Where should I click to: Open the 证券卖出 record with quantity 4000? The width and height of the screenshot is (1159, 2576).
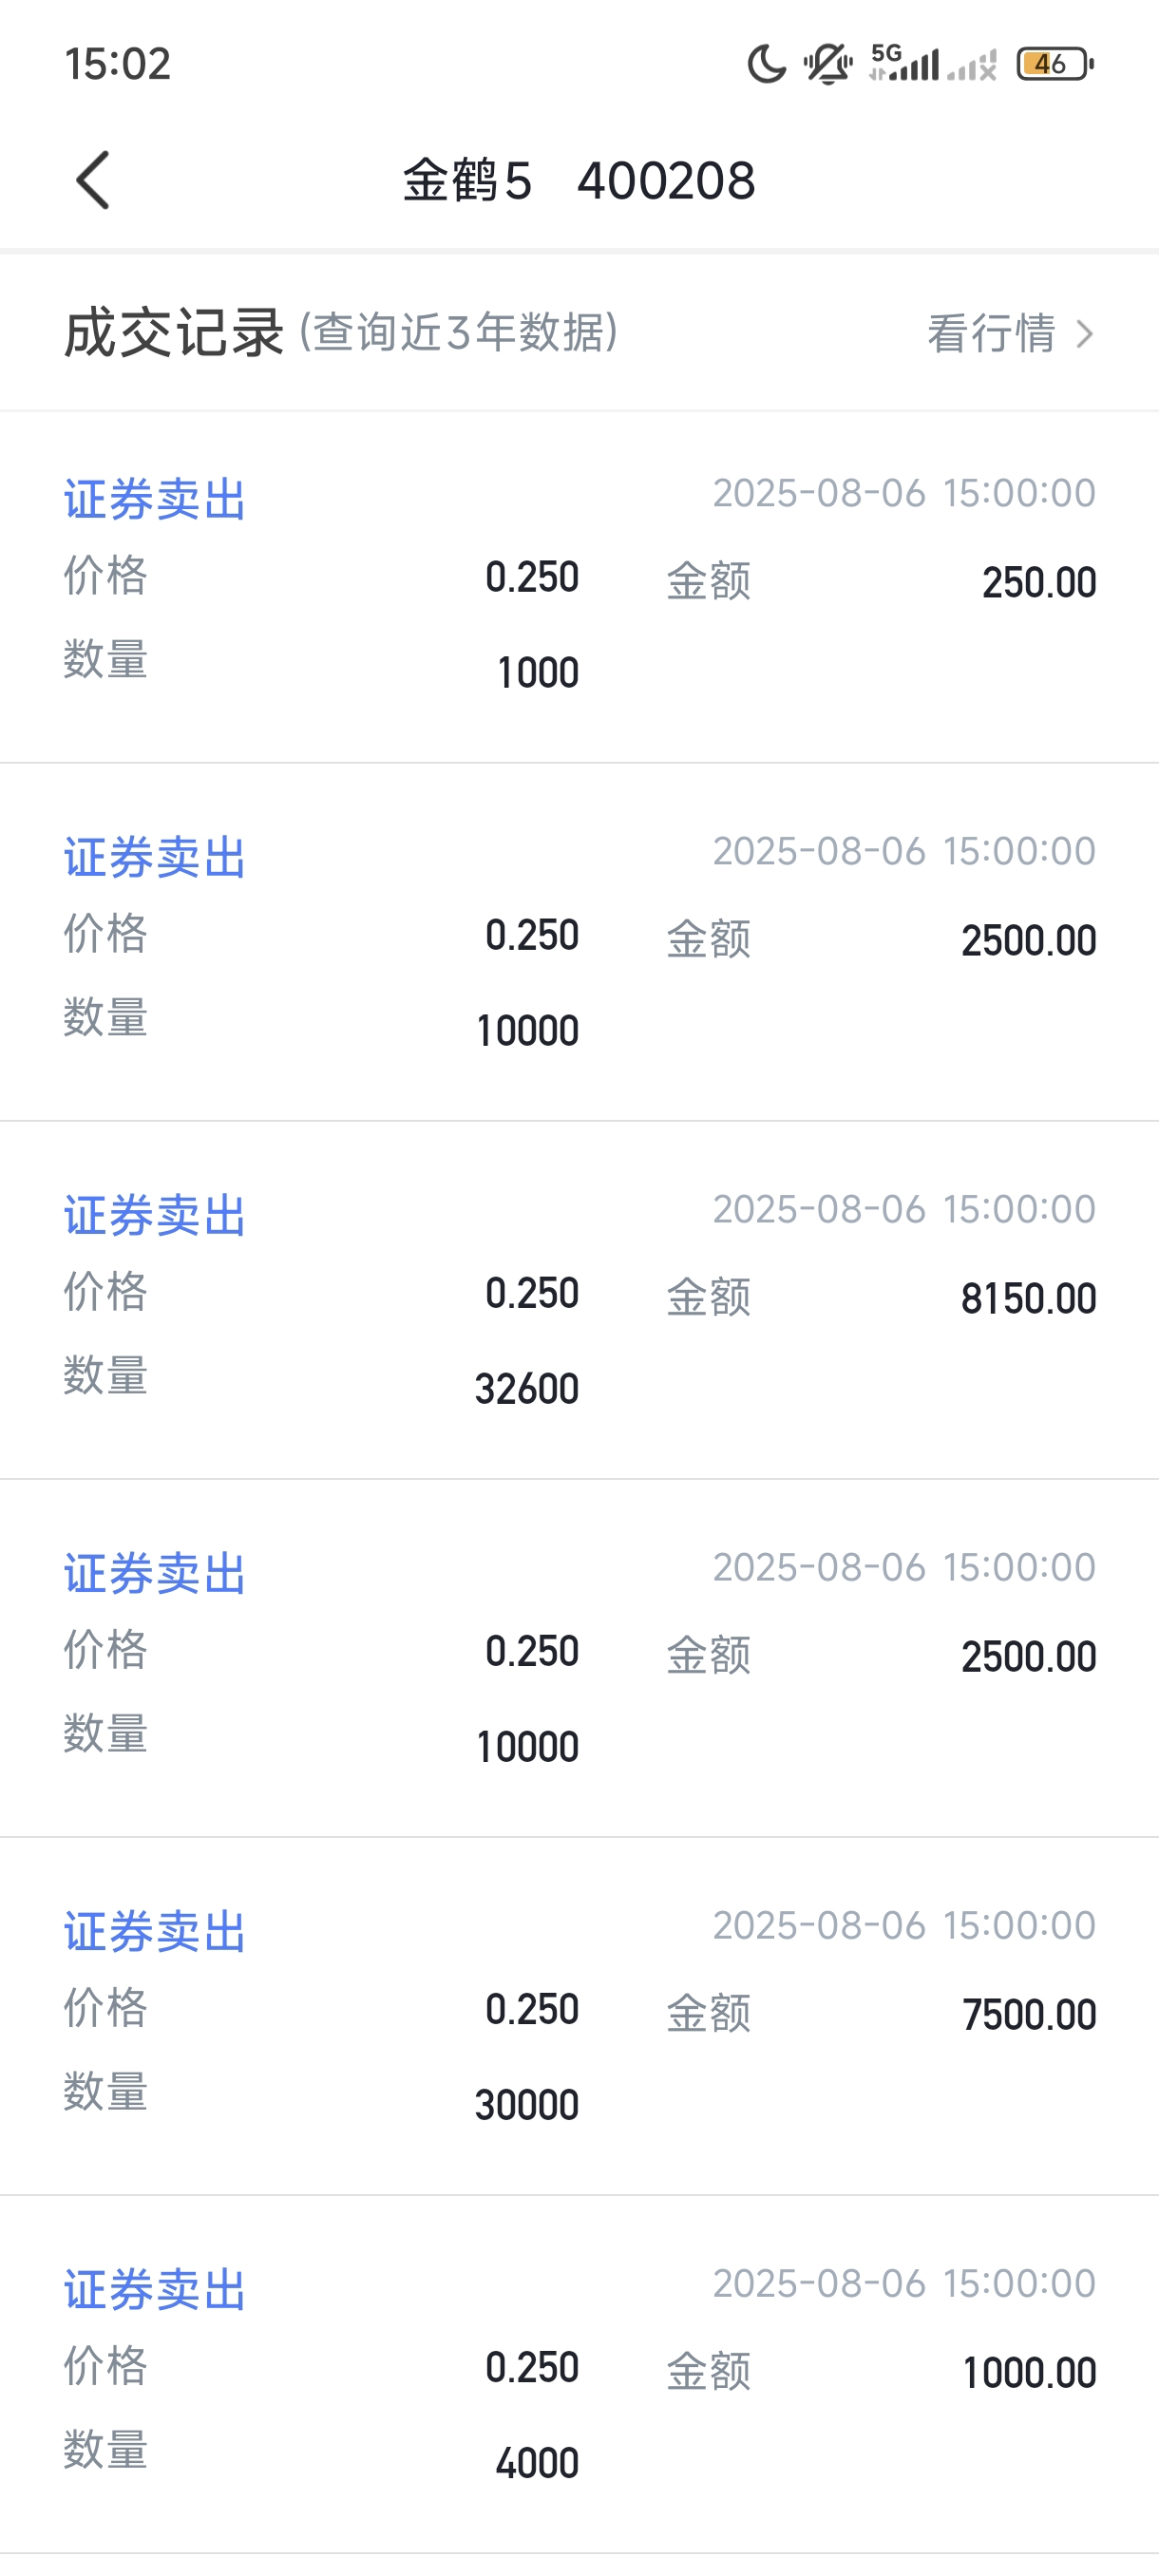pyautogui.click(x=579, y=2374)
